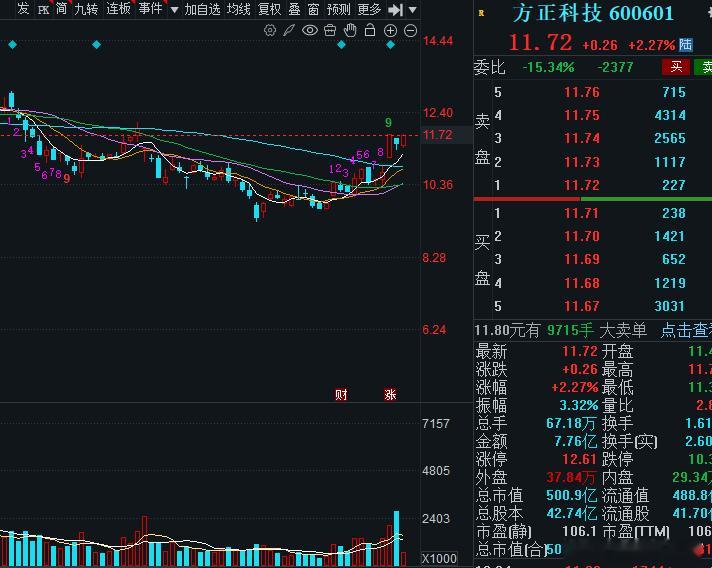Image resolution: width=712 pixels, height=568 pixels.
Task: Click the 涨 event marker on chart
Action: (x=390, y=394)
